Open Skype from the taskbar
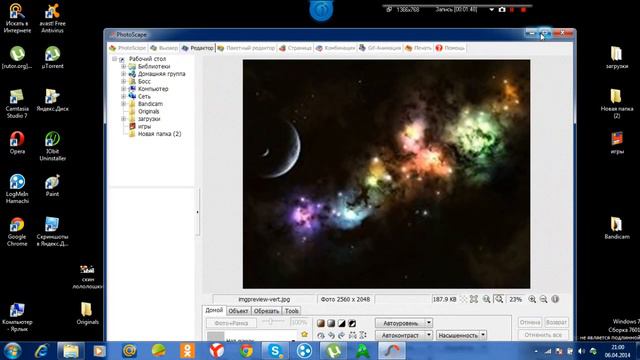 point(275,351)
